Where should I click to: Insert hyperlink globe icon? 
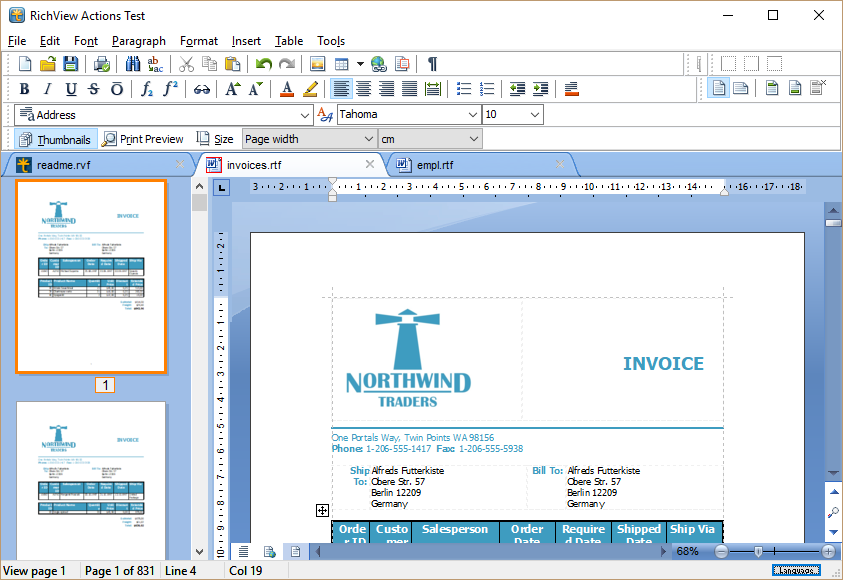click(x=379, y=64)
